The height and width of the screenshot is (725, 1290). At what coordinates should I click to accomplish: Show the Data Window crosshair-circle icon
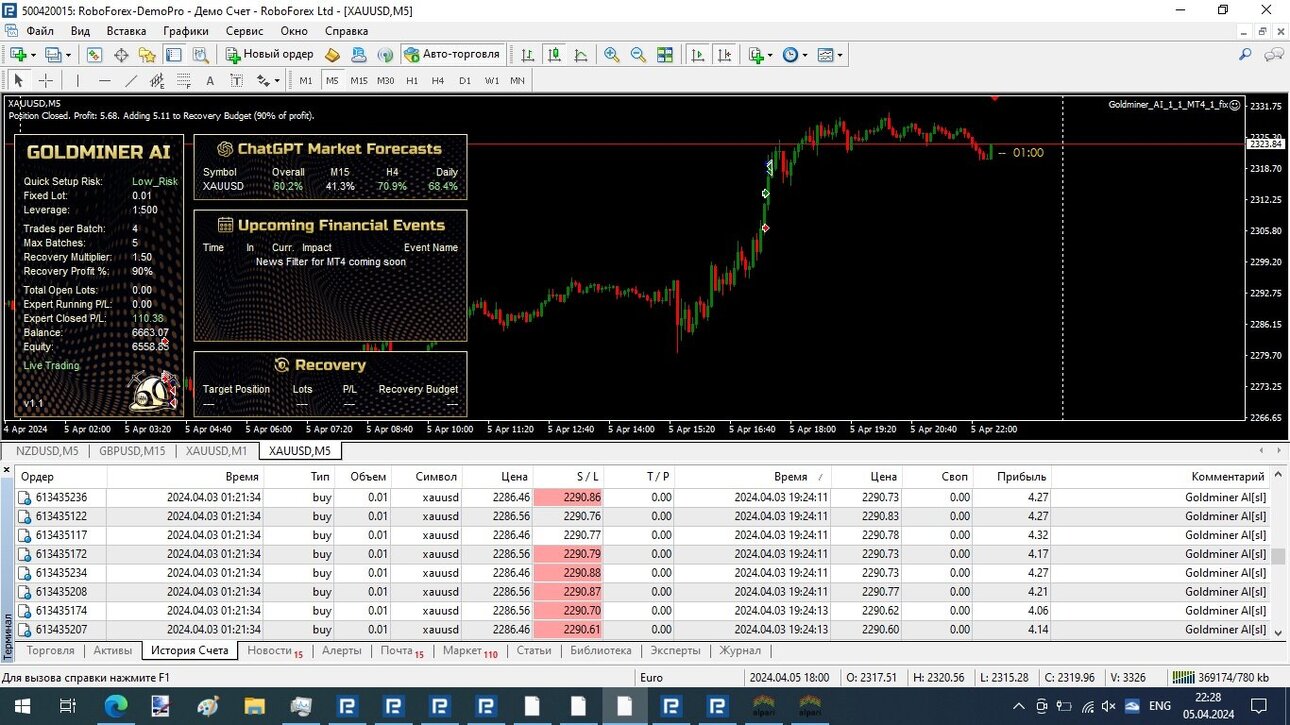tap(122, 55)
